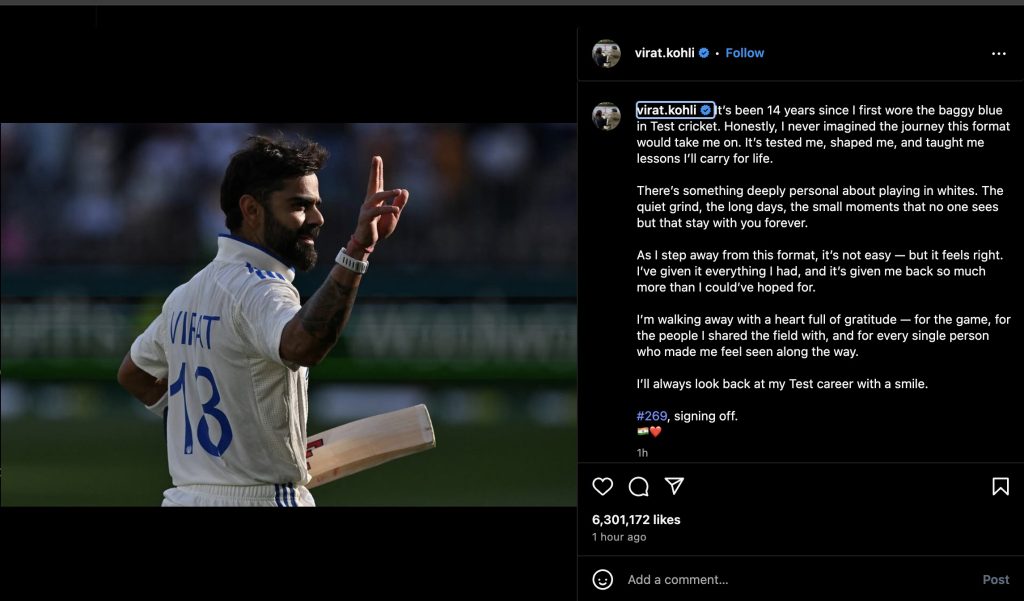Open virat.kohli username in header
The image size is (1024, 601).
pyautogui.click(x=664, y=53)
